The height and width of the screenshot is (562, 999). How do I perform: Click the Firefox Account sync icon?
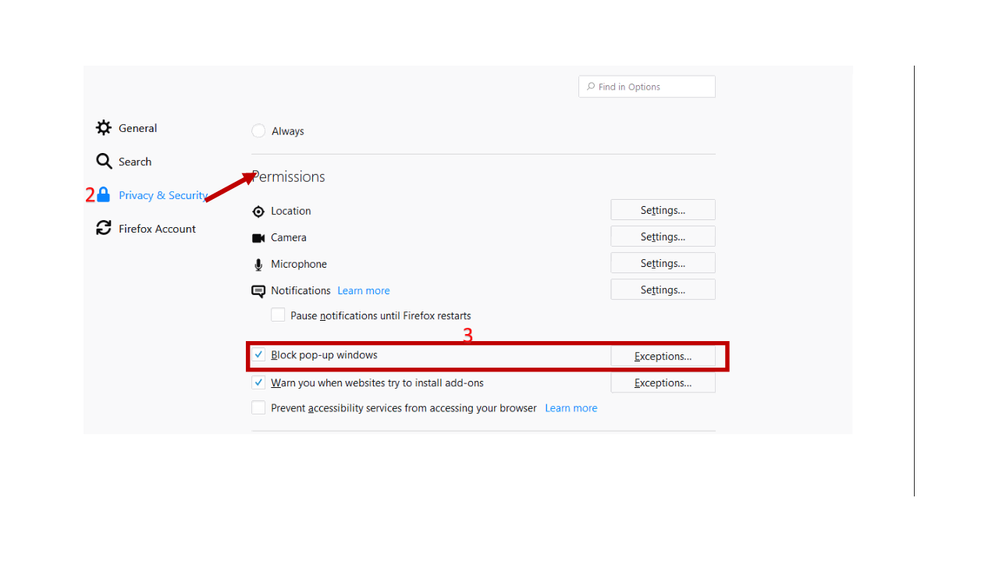point(104,228)
